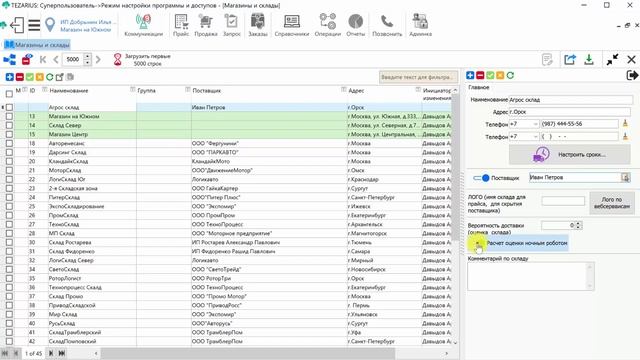Check the box for ПитерСклад row

[9, 197]
